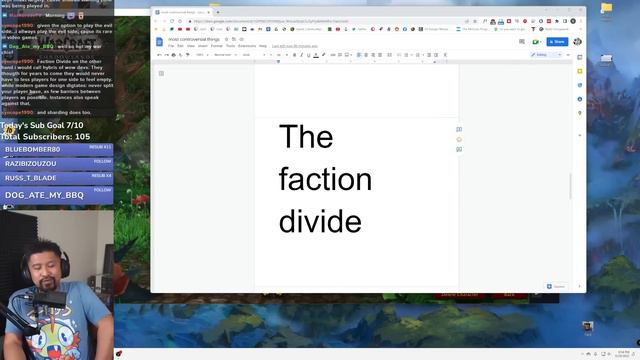Select the Paint format tool
Viewport: 640px width, 360px height.
188,55
